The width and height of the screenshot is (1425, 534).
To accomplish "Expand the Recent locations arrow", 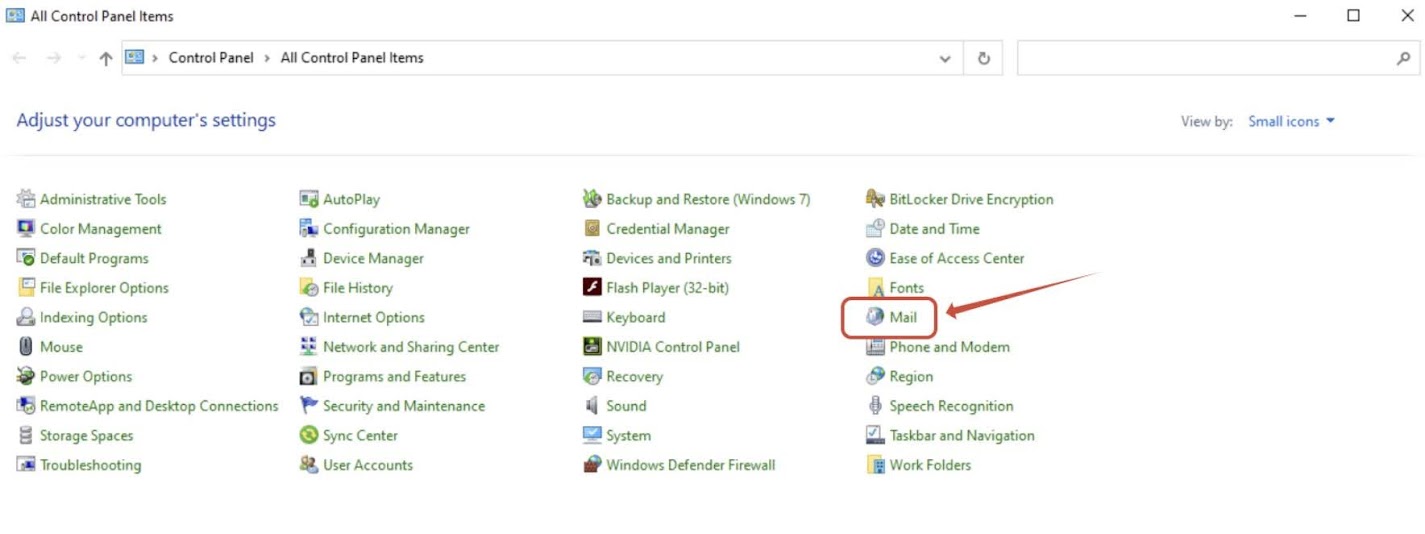I will click(81, 58).
